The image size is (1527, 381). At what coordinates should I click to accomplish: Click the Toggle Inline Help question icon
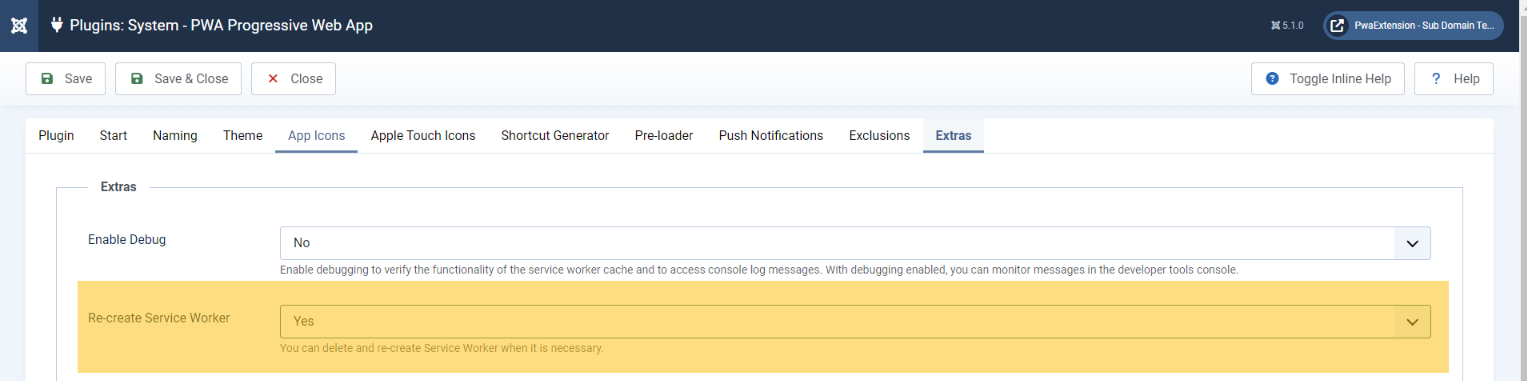pyautogui.click(x=1272, y=79)
